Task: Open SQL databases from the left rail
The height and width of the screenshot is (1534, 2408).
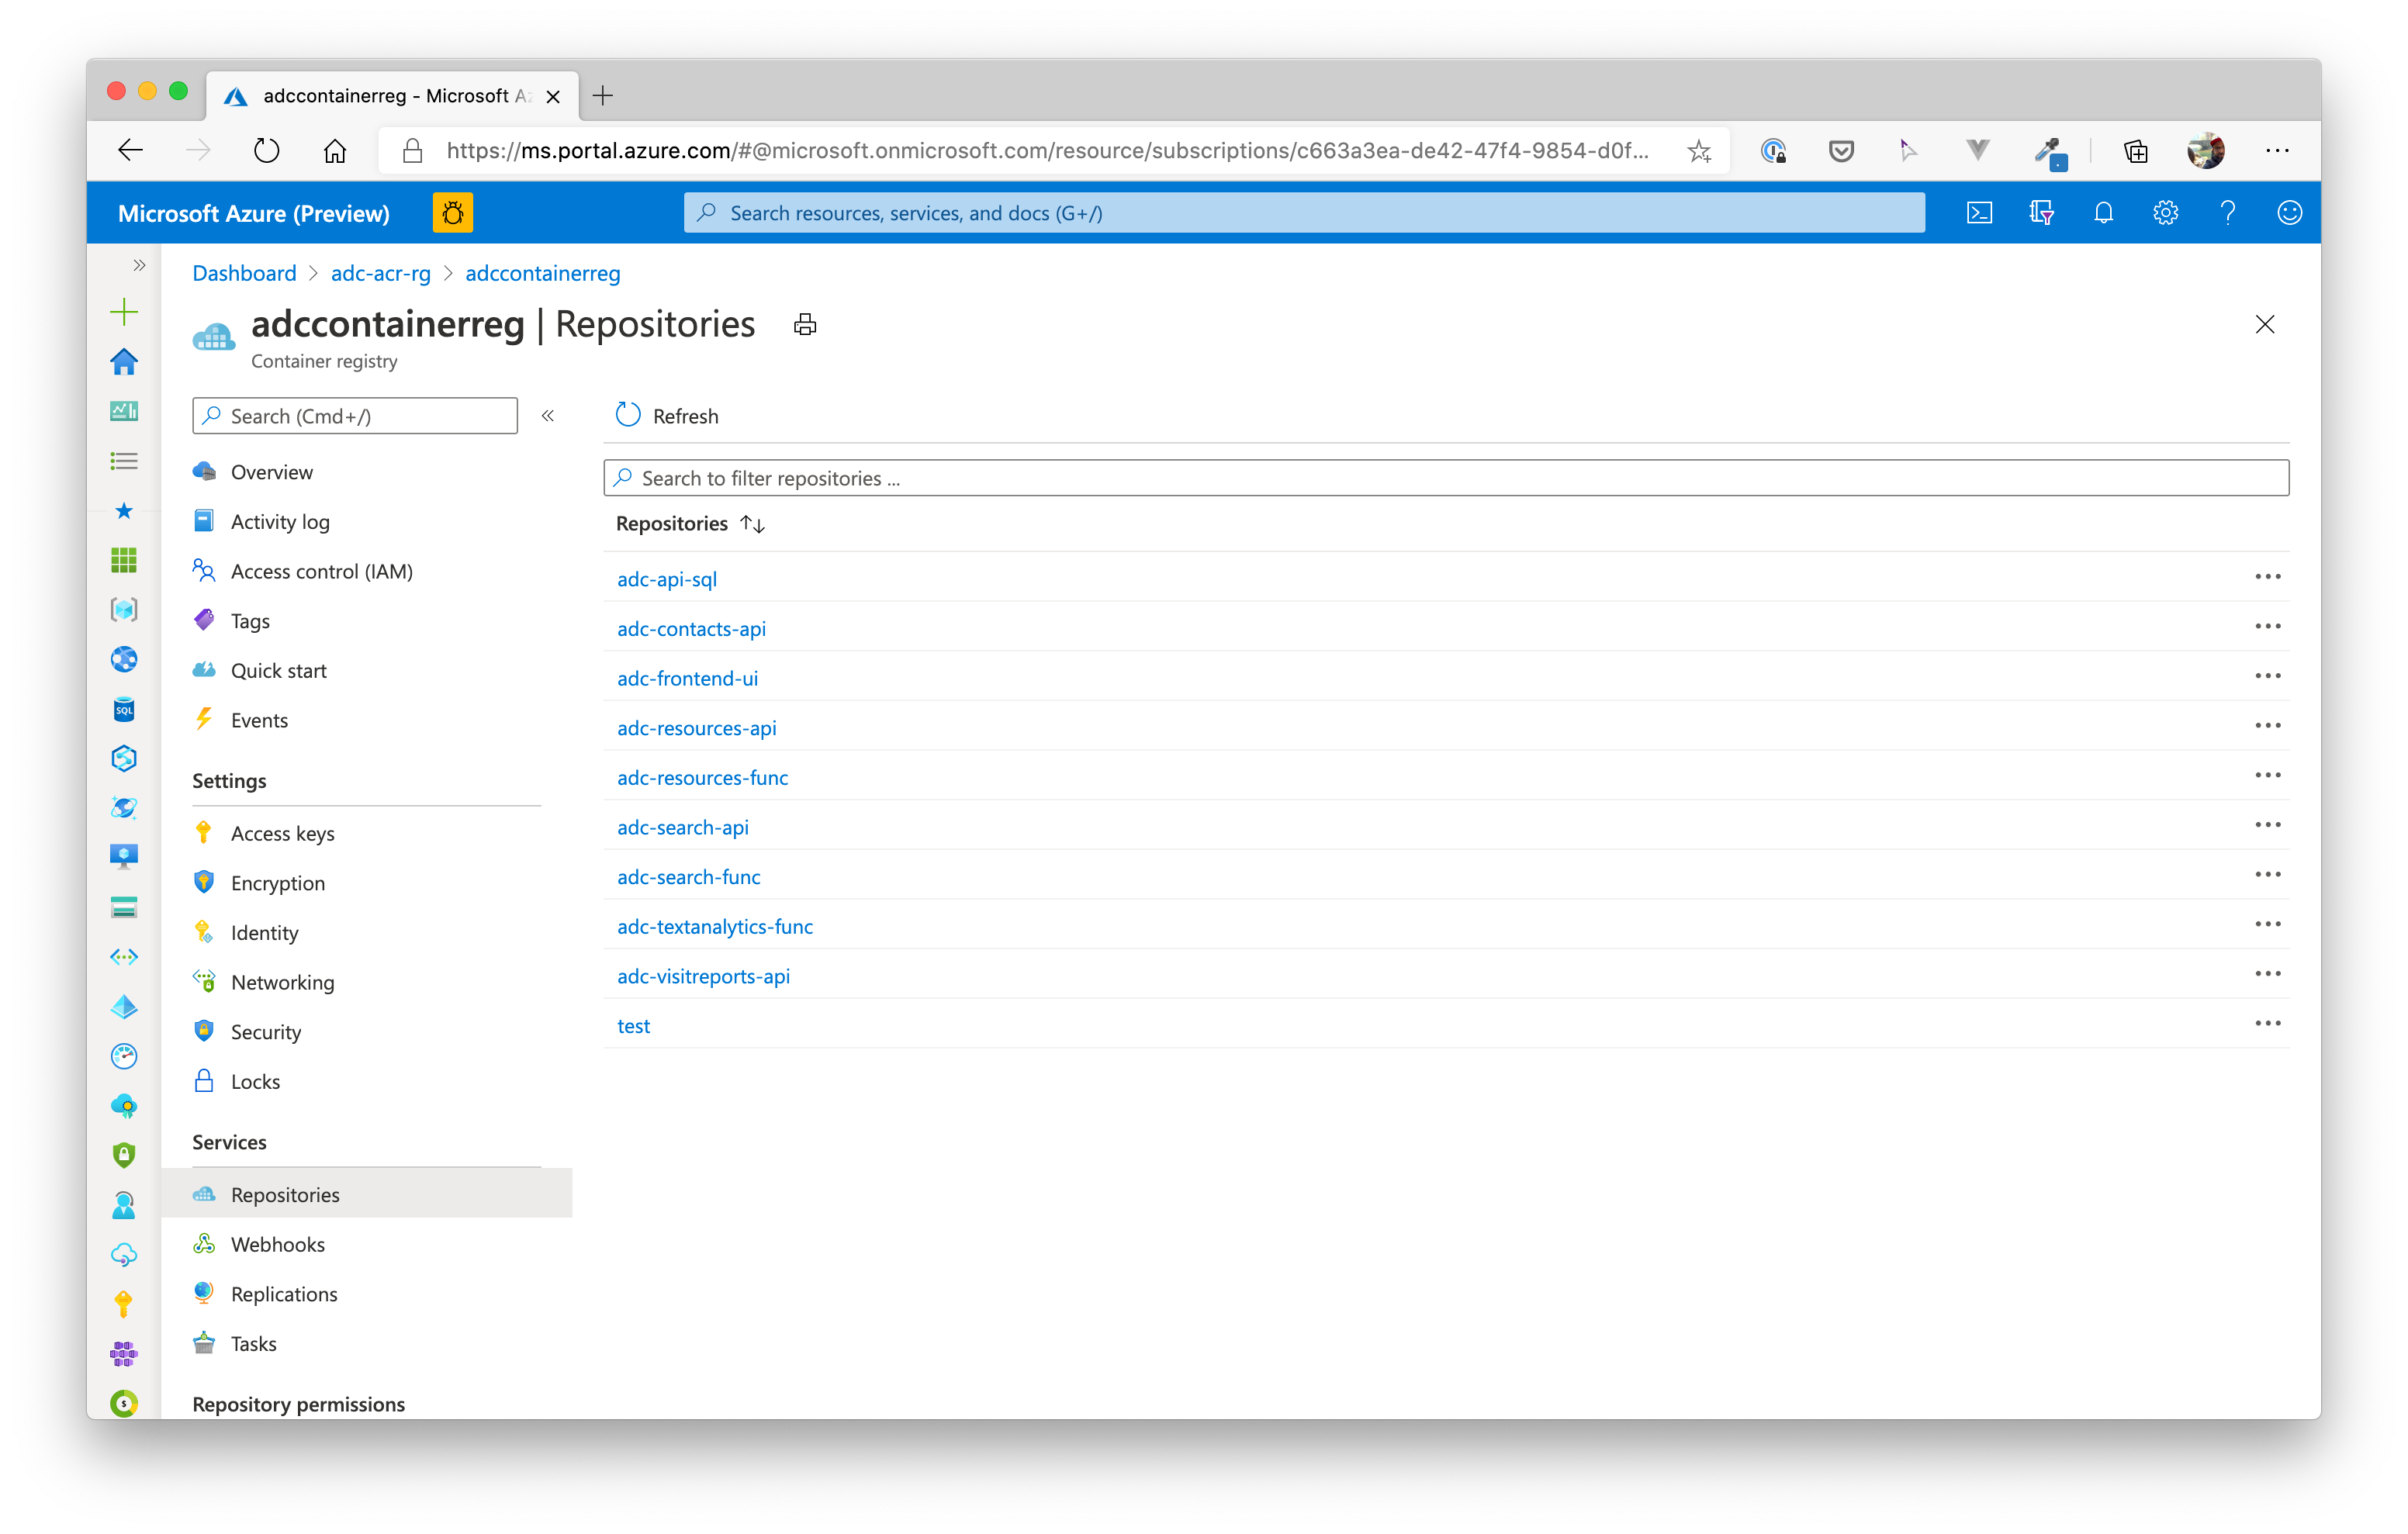Action: tap(123, 709)
